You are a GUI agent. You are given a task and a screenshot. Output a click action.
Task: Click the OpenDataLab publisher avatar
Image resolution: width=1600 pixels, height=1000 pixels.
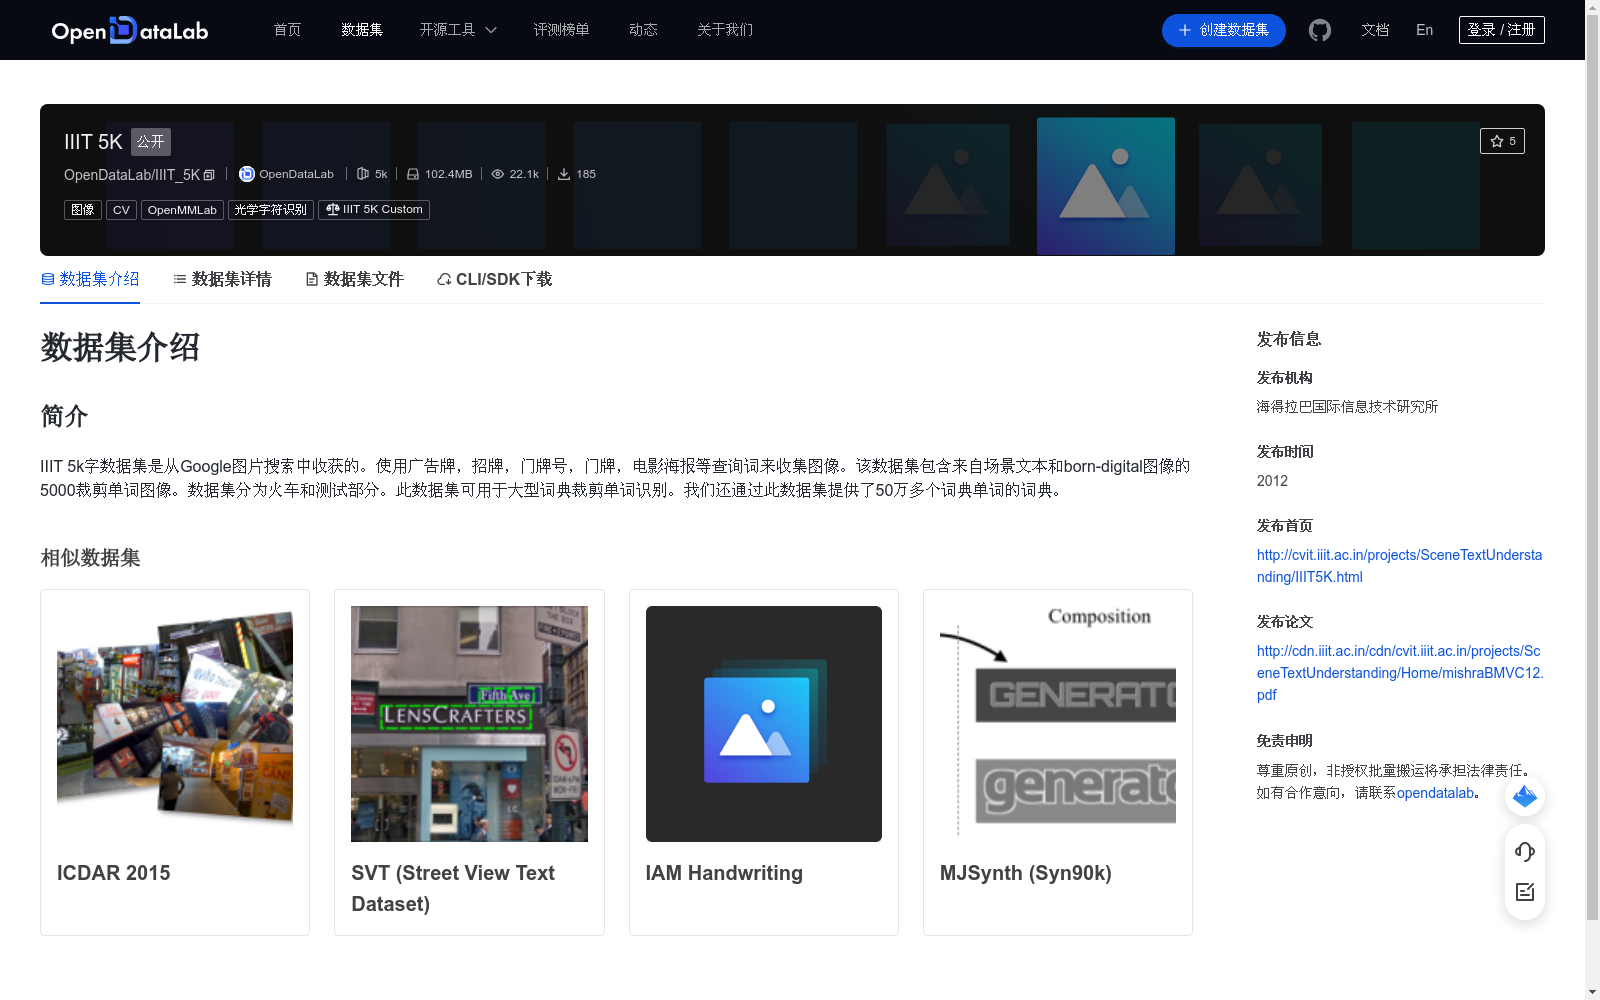(247, 174)
